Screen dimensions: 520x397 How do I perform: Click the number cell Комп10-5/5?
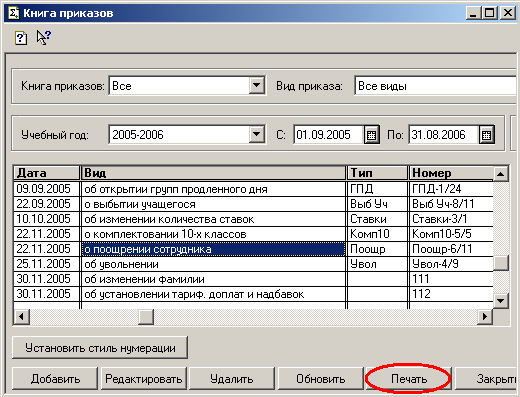coord(451,234)
